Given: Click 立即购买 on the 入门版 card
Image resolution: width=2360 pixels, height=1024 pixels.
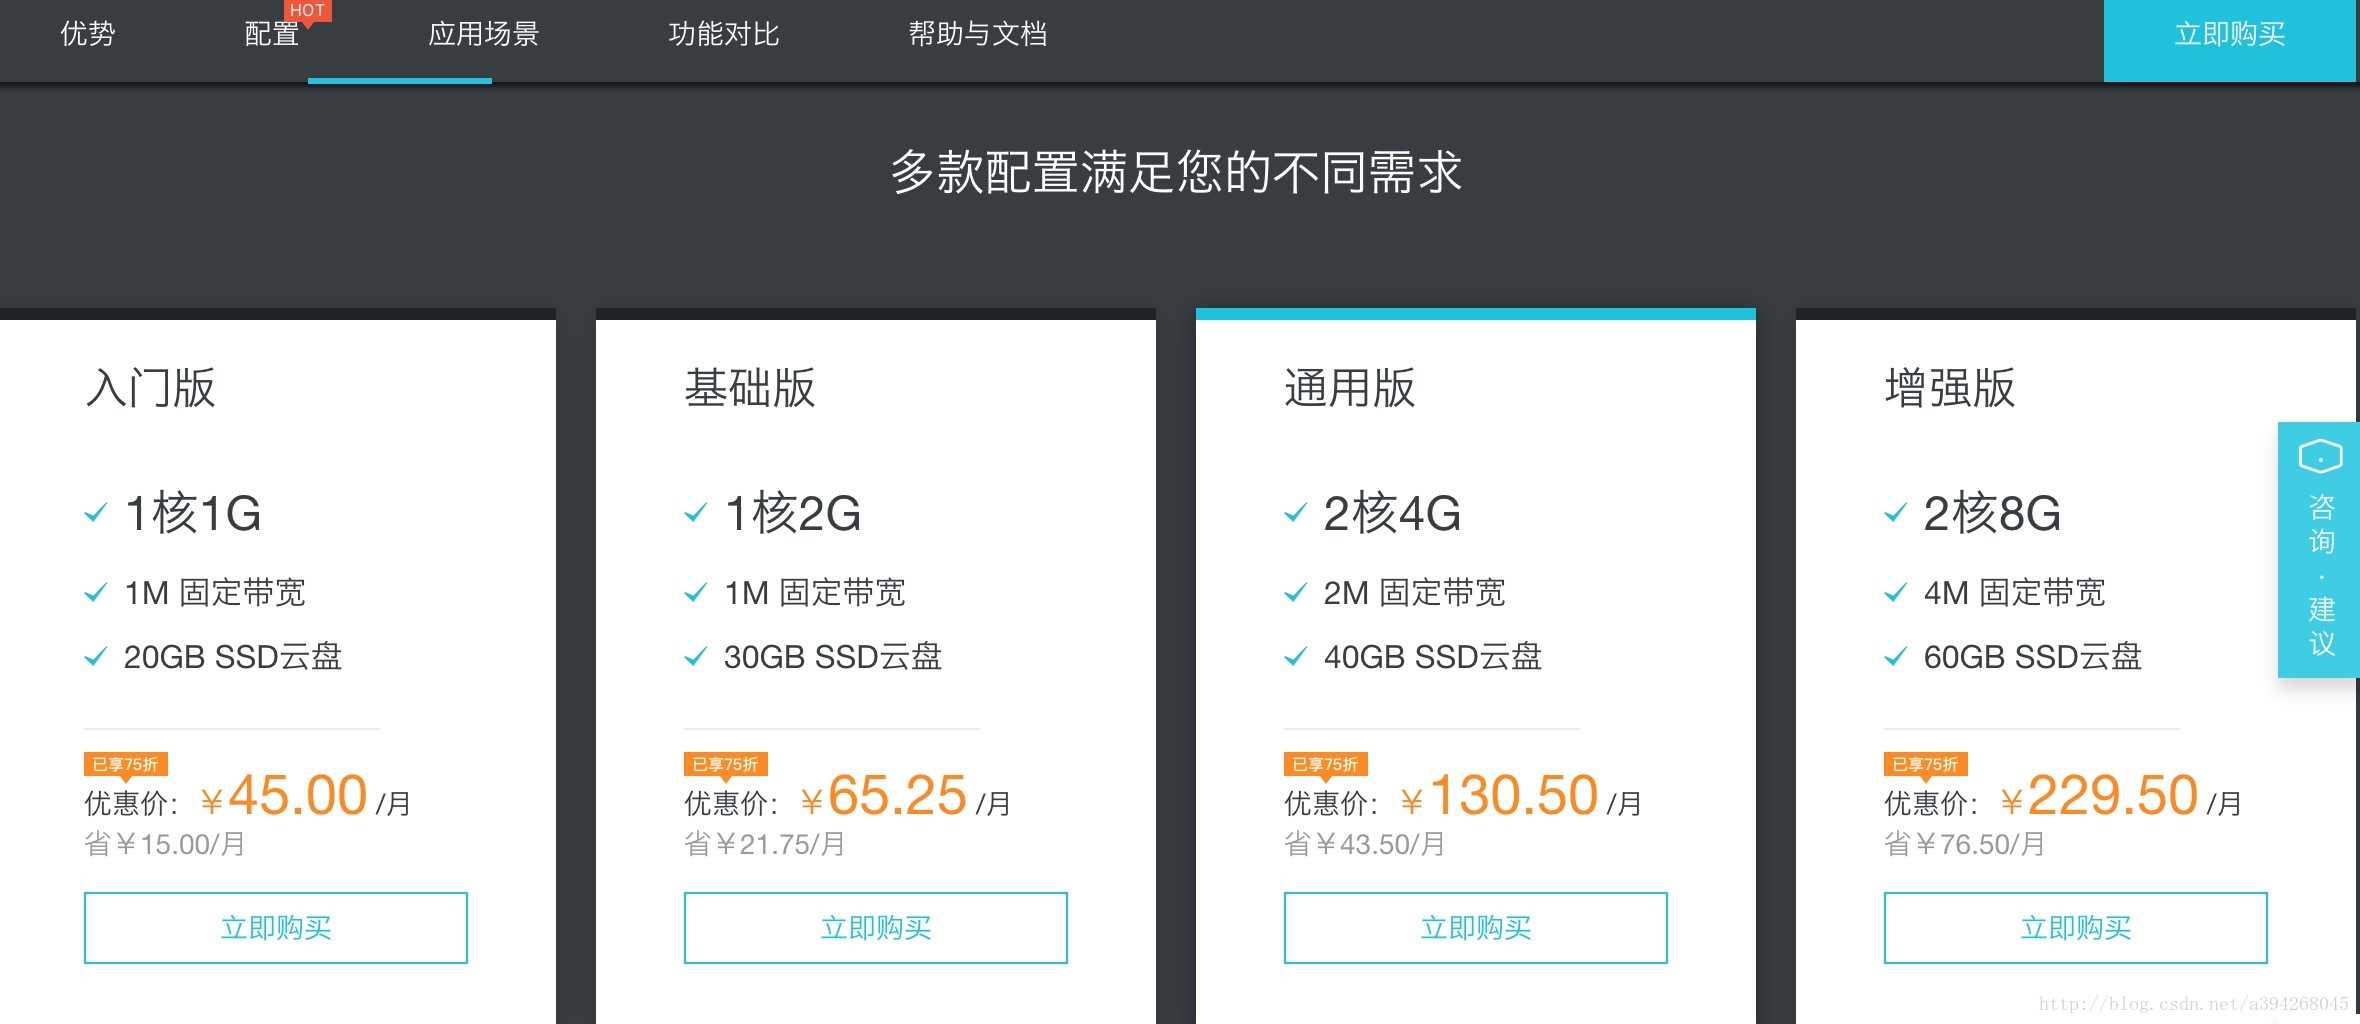Looking at the screenshot, I should tap(276, 927).
